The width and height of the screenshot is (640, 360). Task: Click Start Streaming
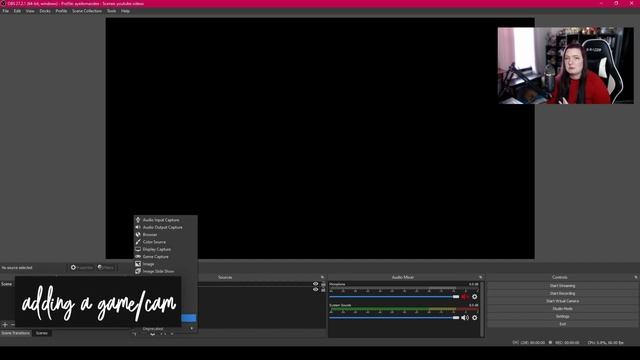click(x=562, y=286)
